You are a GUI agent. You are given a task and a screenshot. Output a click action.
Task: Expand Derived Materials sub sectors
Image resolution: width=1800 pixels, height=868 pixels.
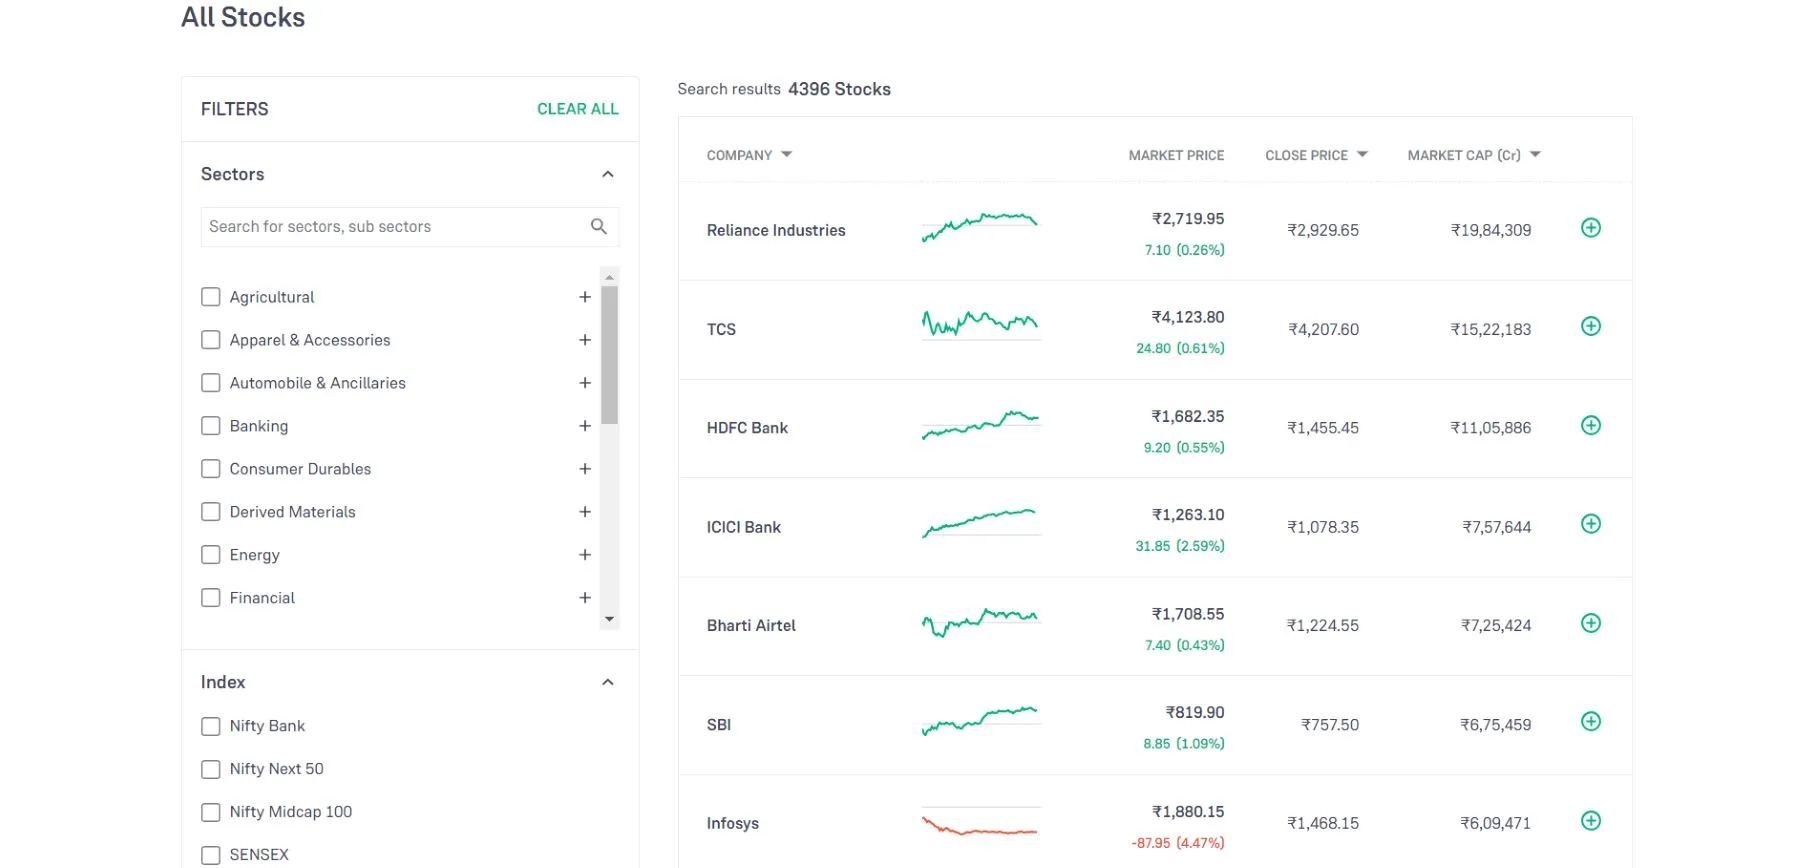tap(585, 512)
